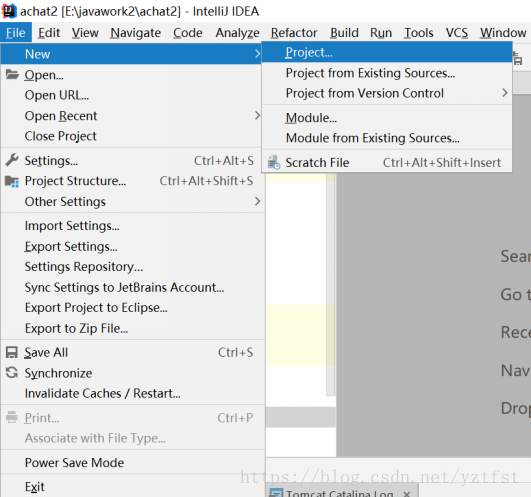Expand the Other Settings submenu arrow
The height and width of the screenshot is (497, 531).
pos(257,201)
